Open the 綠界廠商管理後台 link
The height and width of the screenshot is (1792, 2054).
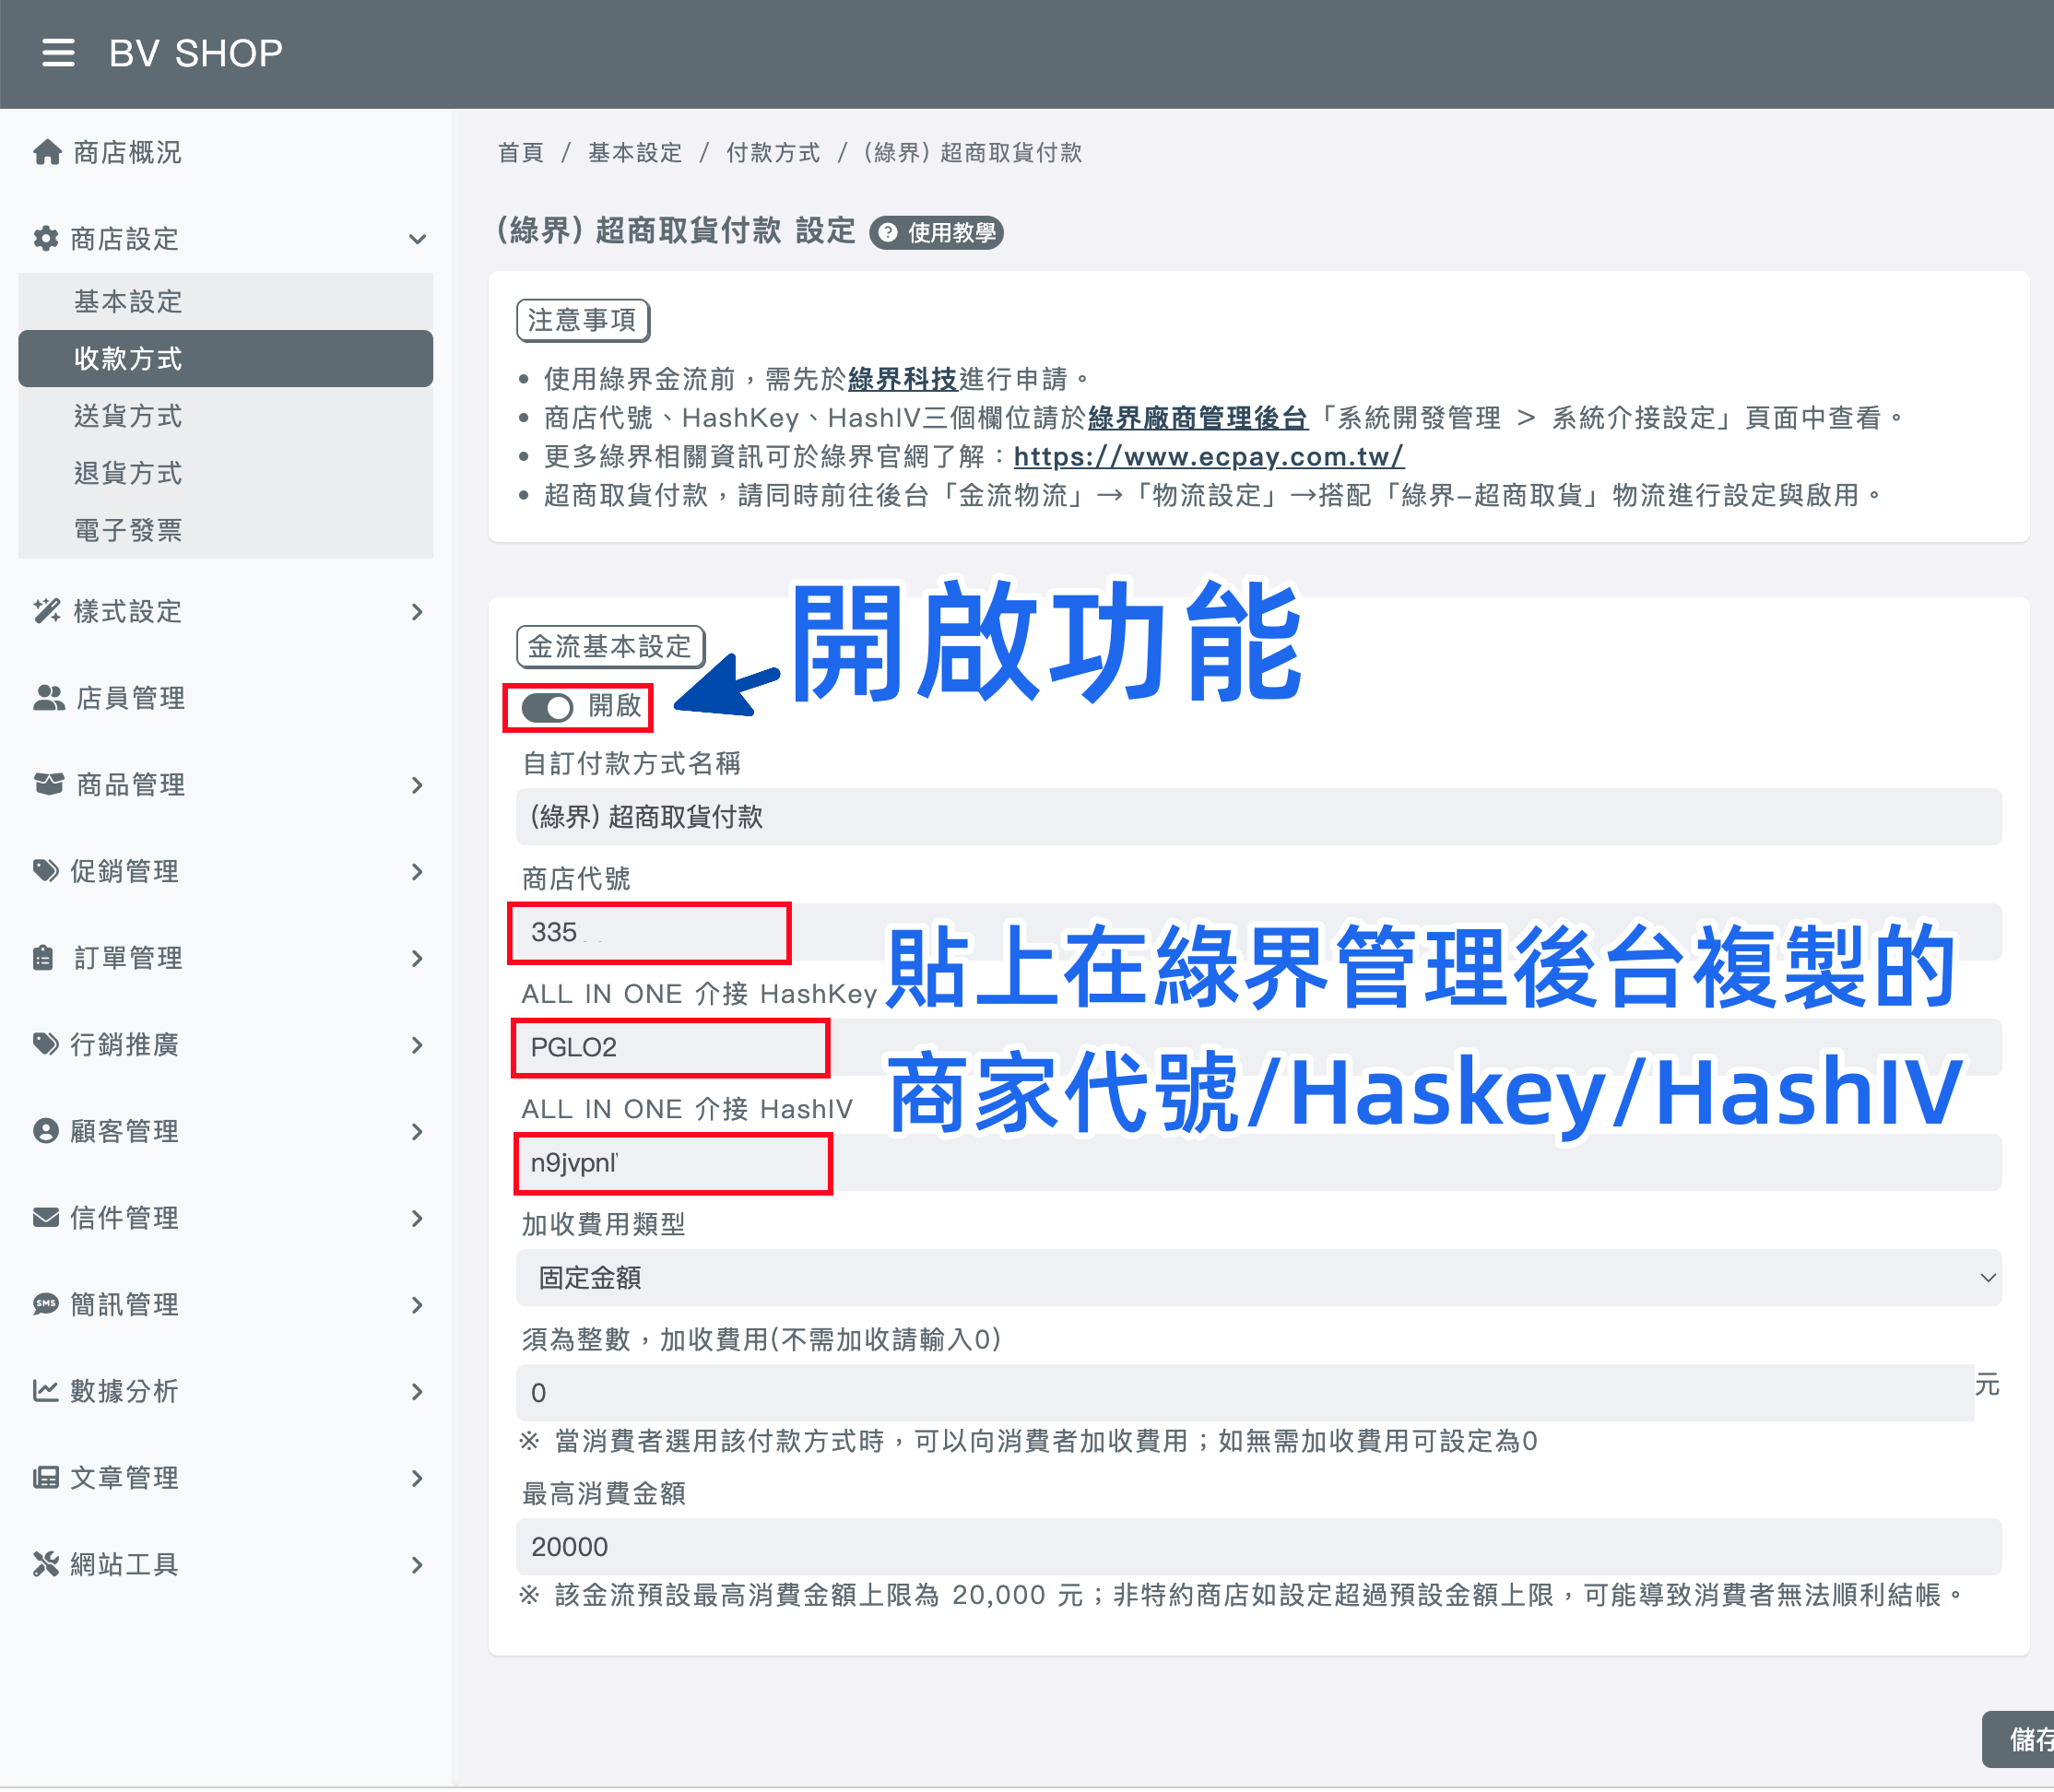point(1198,418)
